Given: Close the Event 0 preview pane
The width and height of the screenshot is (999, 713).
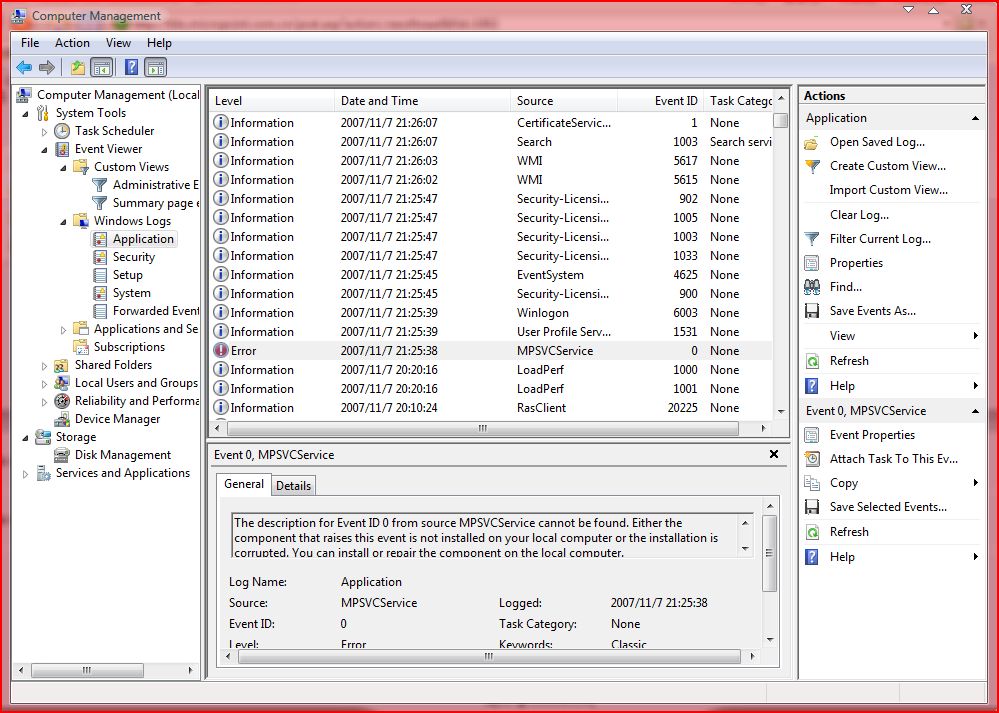Looking at the screenshot, I should coord(774,454).
